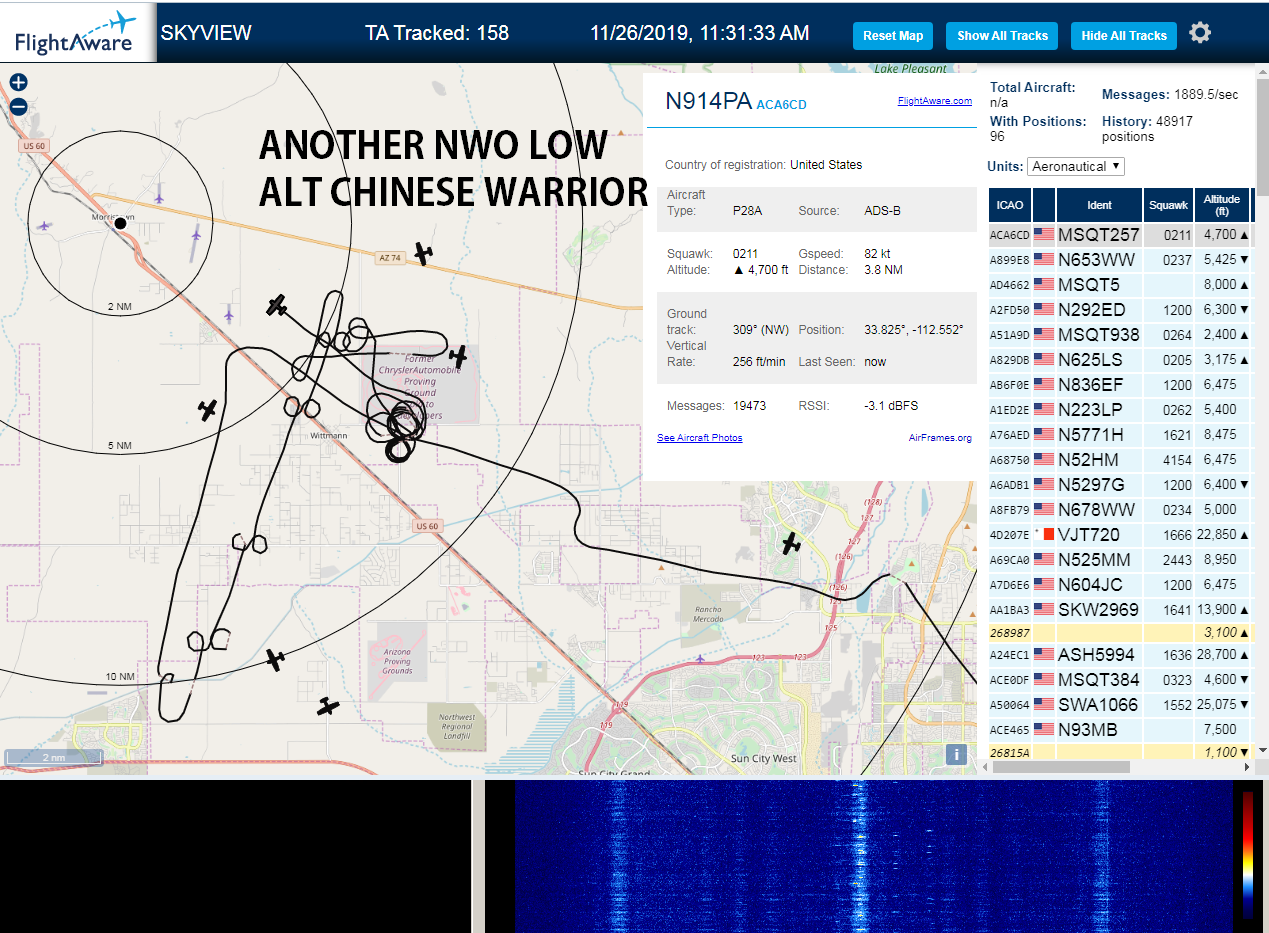Click the vertical scrollbar down arrow
1269x933 pixels.
click(1262, 751)
